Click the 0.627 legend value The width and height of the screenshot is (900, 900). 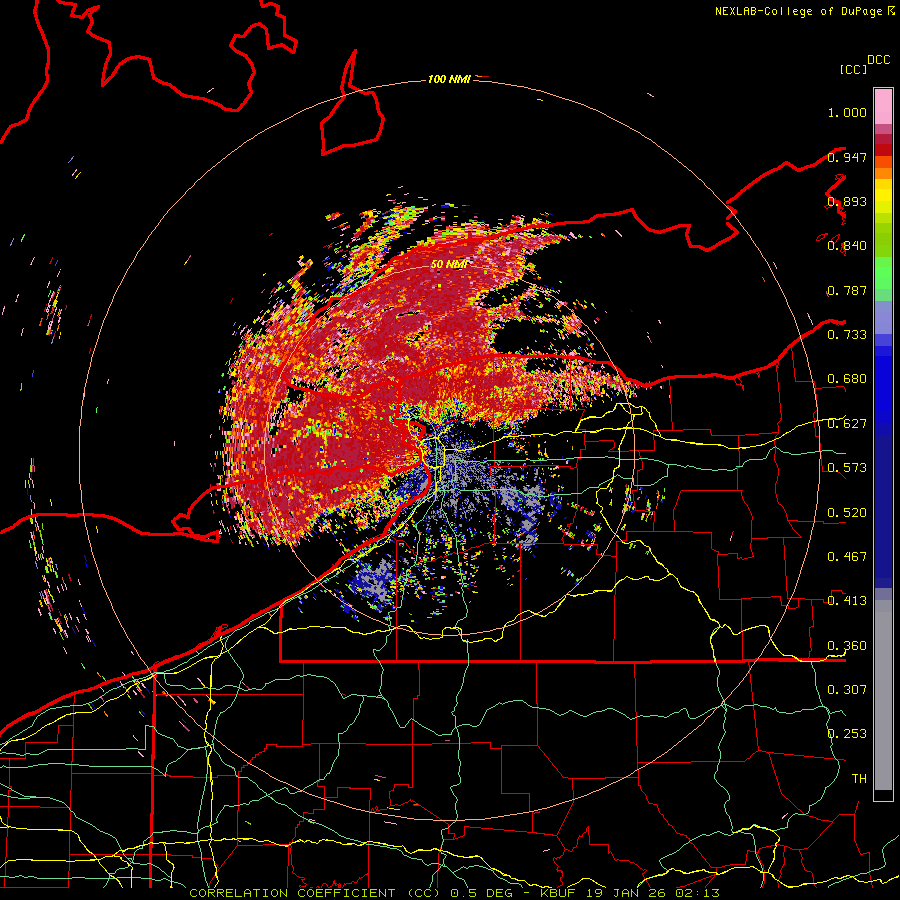(x=847, y=424)
